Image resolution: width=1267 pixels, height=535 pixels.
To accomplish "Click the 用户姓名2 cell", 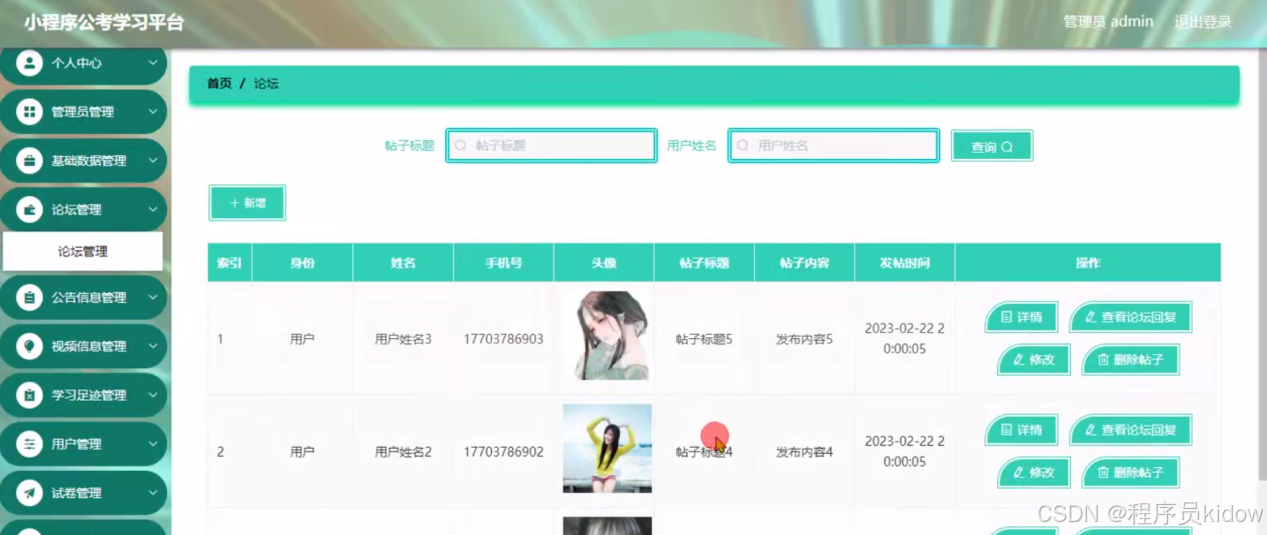I will [403, 452].
